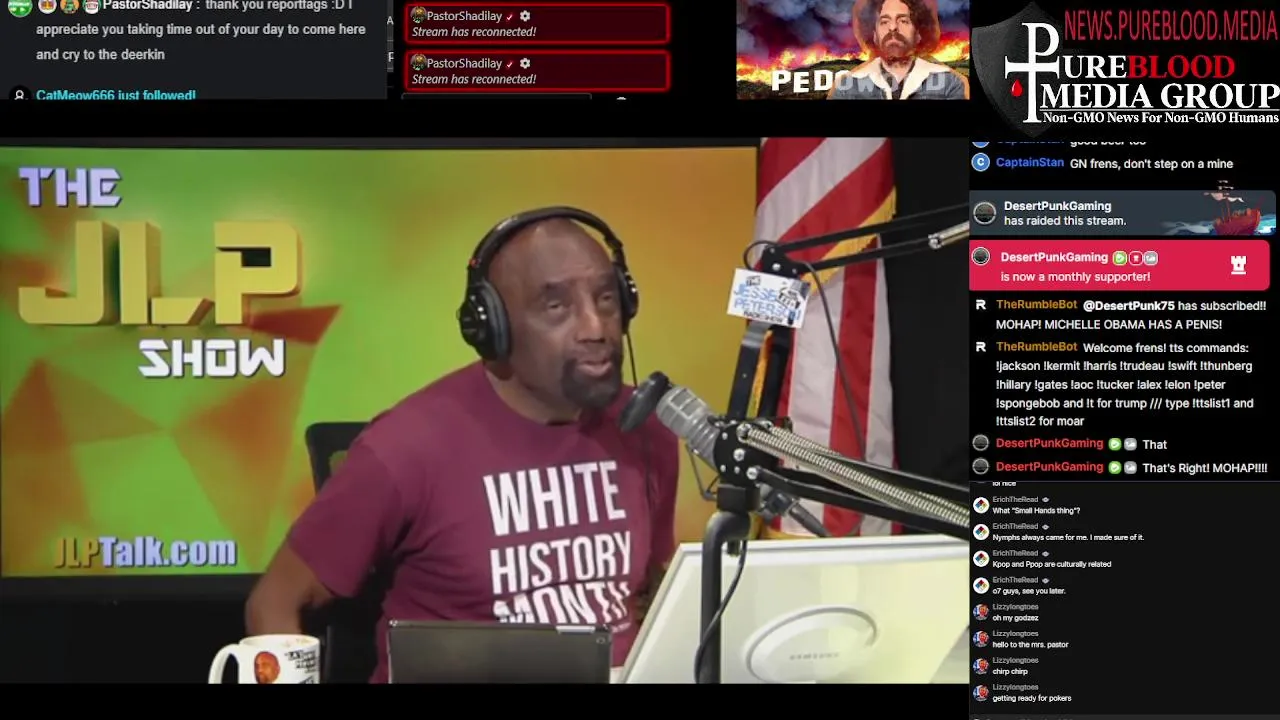This screenshot has height=720, width=1280.
Task: Click Lizzylongtoes avatar beside 'getting ready for pokers'
Action: tap(981, 693)
